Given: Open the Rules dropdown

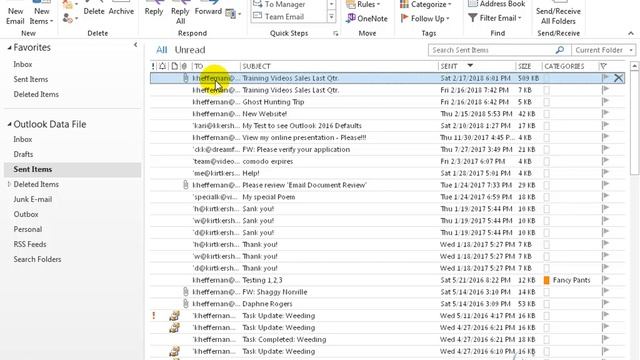Looking at the screenshot, I should tap(363, 4).
